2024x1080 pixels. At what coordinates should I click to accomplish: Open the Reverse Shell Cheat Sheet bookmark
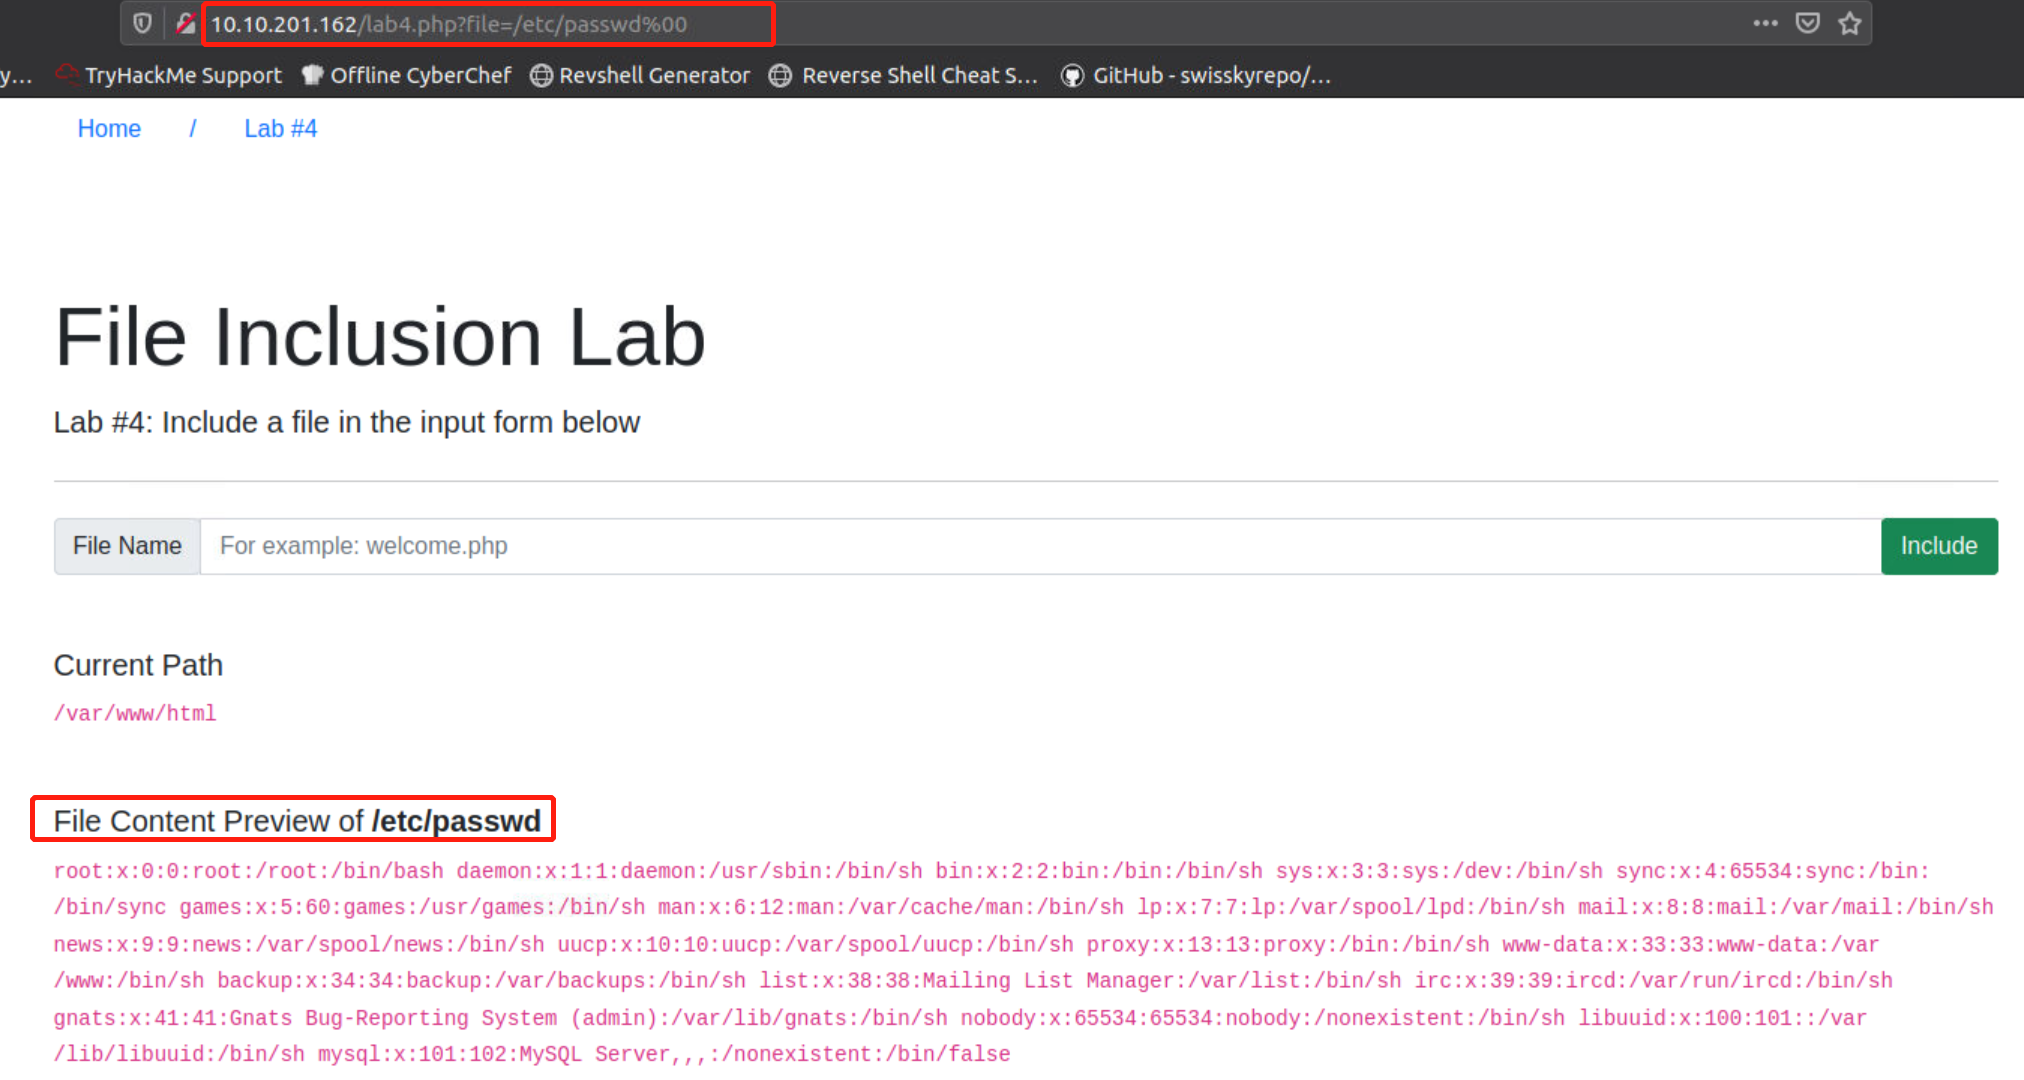tap(905, 75)
